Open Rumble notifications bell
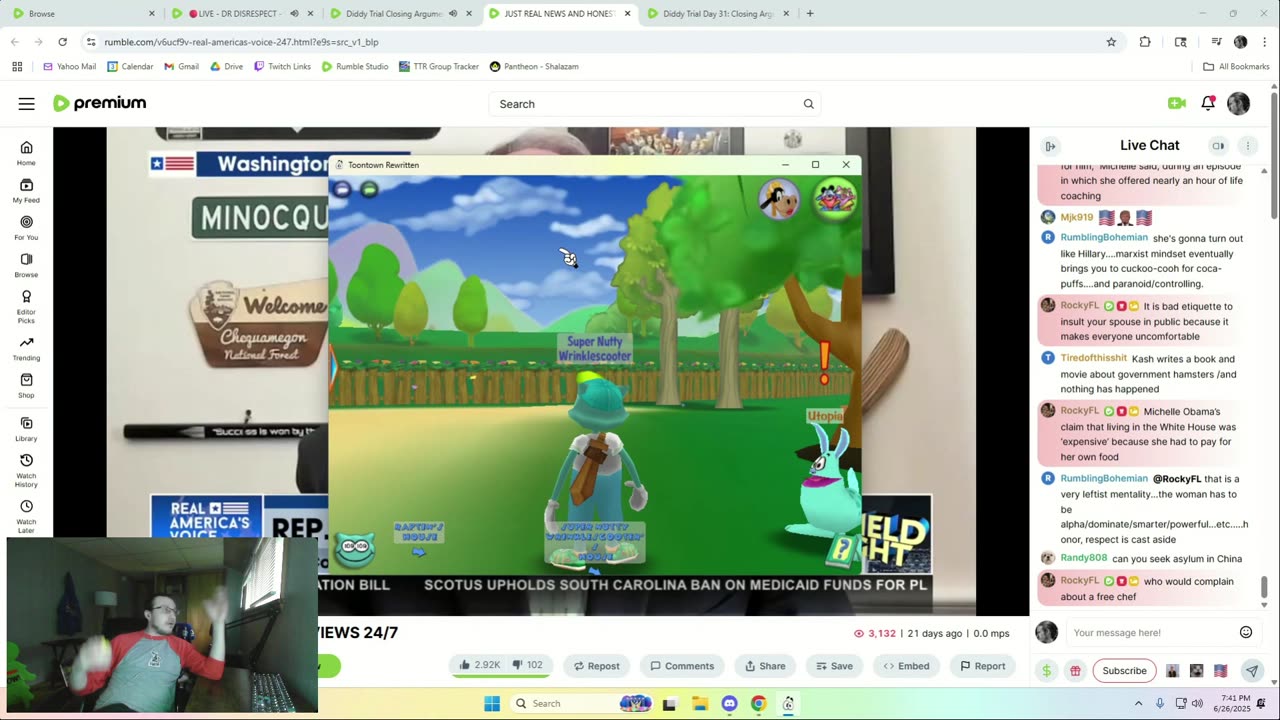This screenshot has height=720, width=1280. tap(1208, 103)
